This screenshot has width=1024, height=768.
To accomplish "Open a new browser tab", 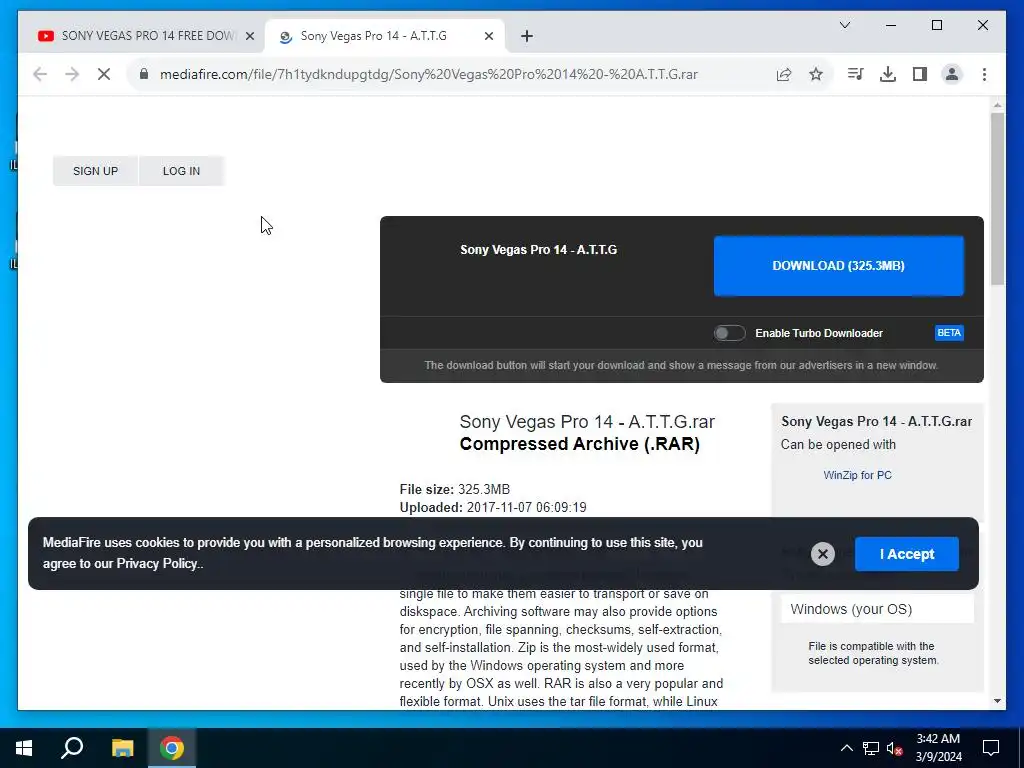I will click(527, 37).
